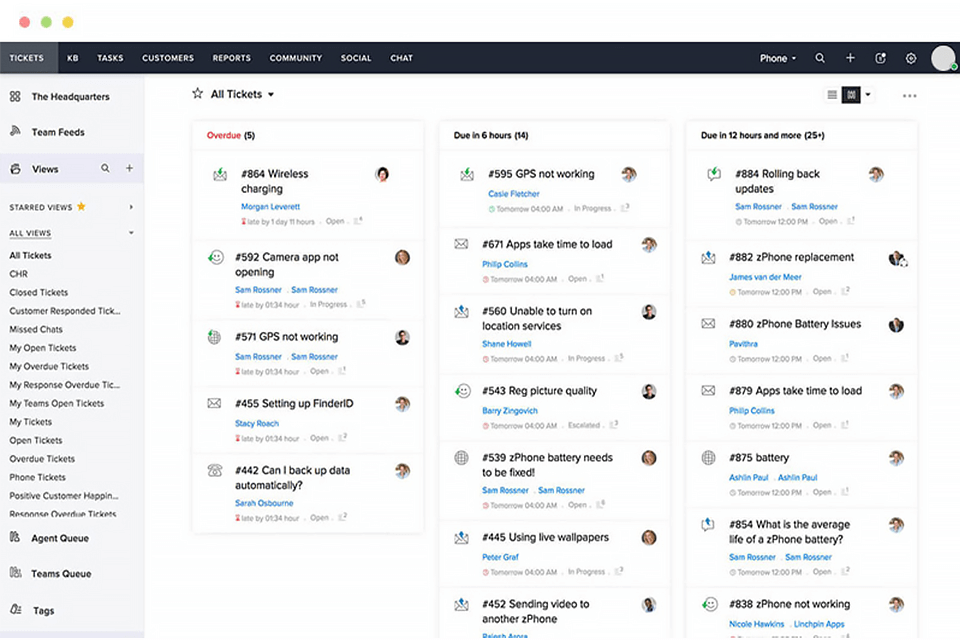Screen dimensions: 960x640
Task: Collapse the ALL VIEWS list
Action: tap(130, 231)
